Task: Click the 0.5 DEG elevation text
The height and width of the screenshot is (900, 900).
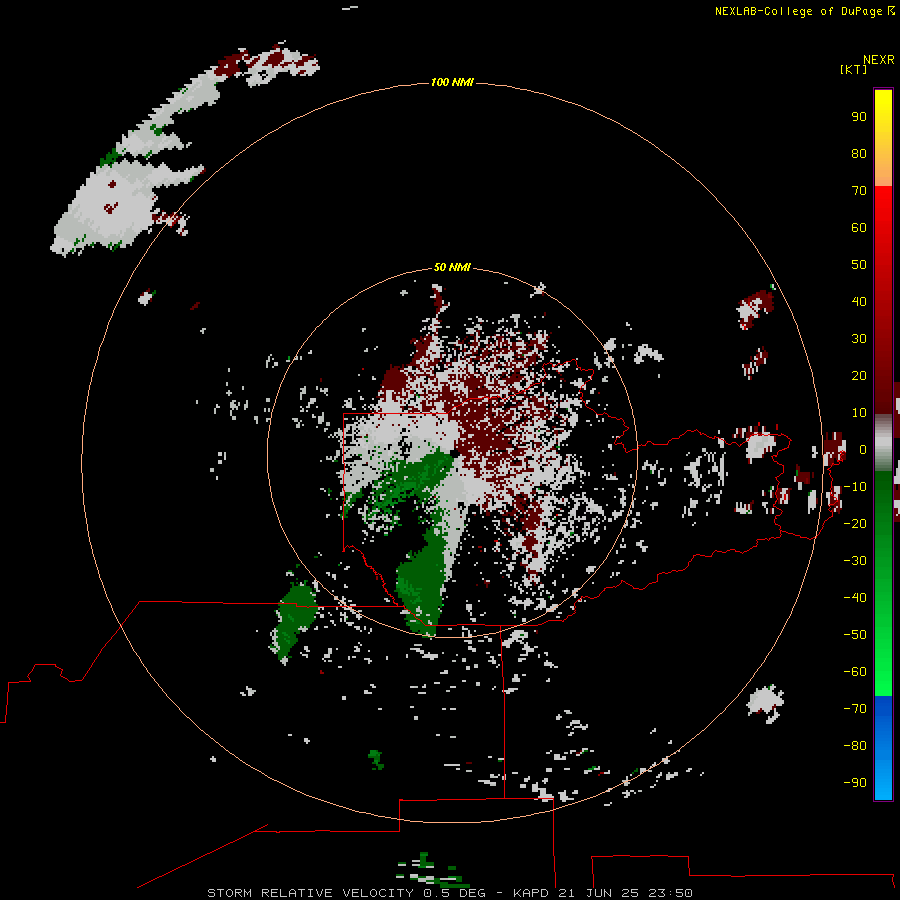Action: 454,893
